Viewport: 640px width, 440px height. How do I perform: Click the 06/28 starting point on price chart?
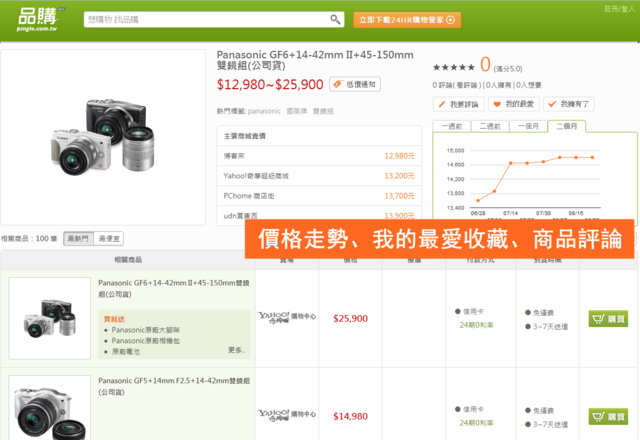click(x=478, y=200)
